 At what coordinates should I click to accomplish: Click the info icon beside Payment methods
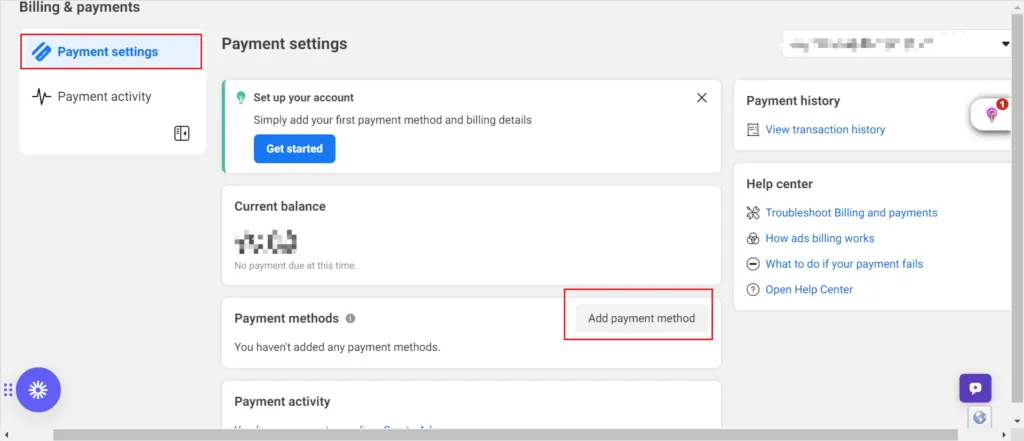(351, 319)
